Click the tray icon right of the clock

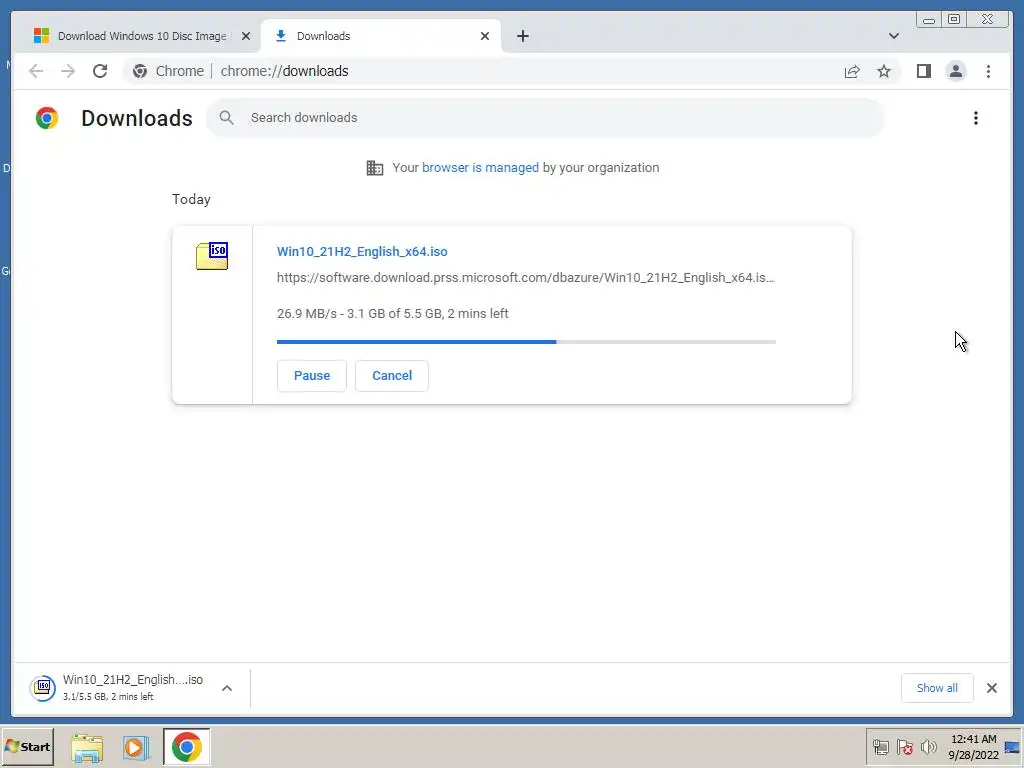[x=1013, y=747]
